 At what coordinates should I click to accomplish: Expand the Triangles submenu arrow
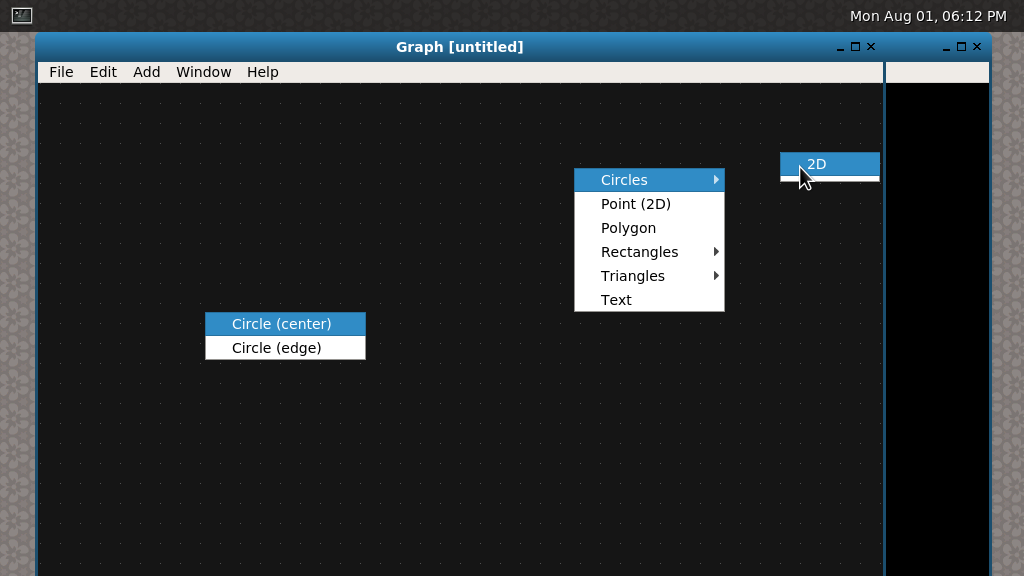click(x=716, y=276)
